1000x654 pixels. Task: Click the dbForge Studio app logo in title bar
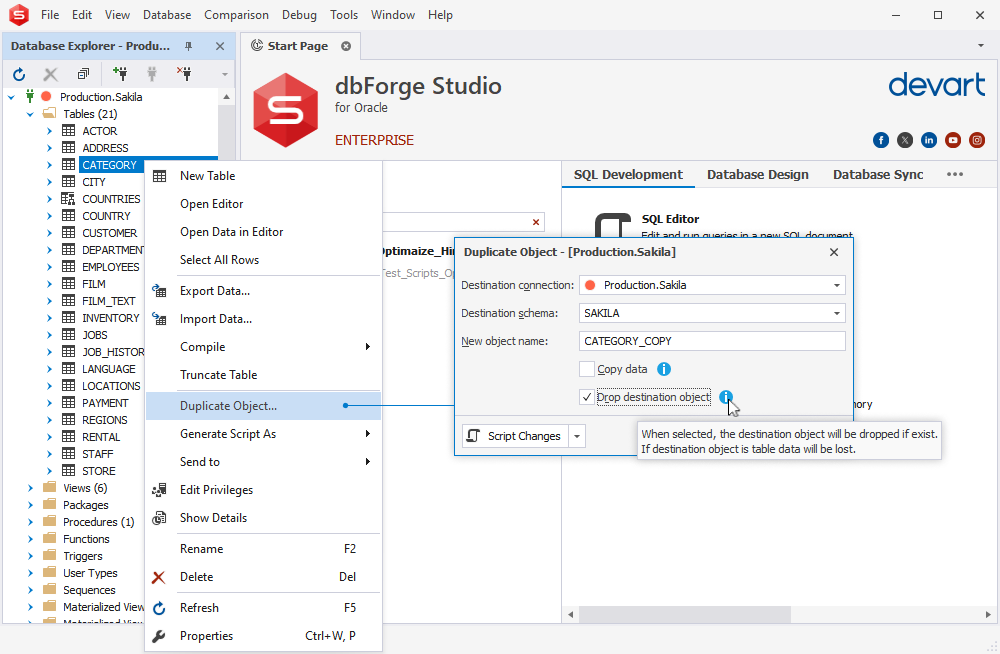pyautogui.click(x=19, y=15)
